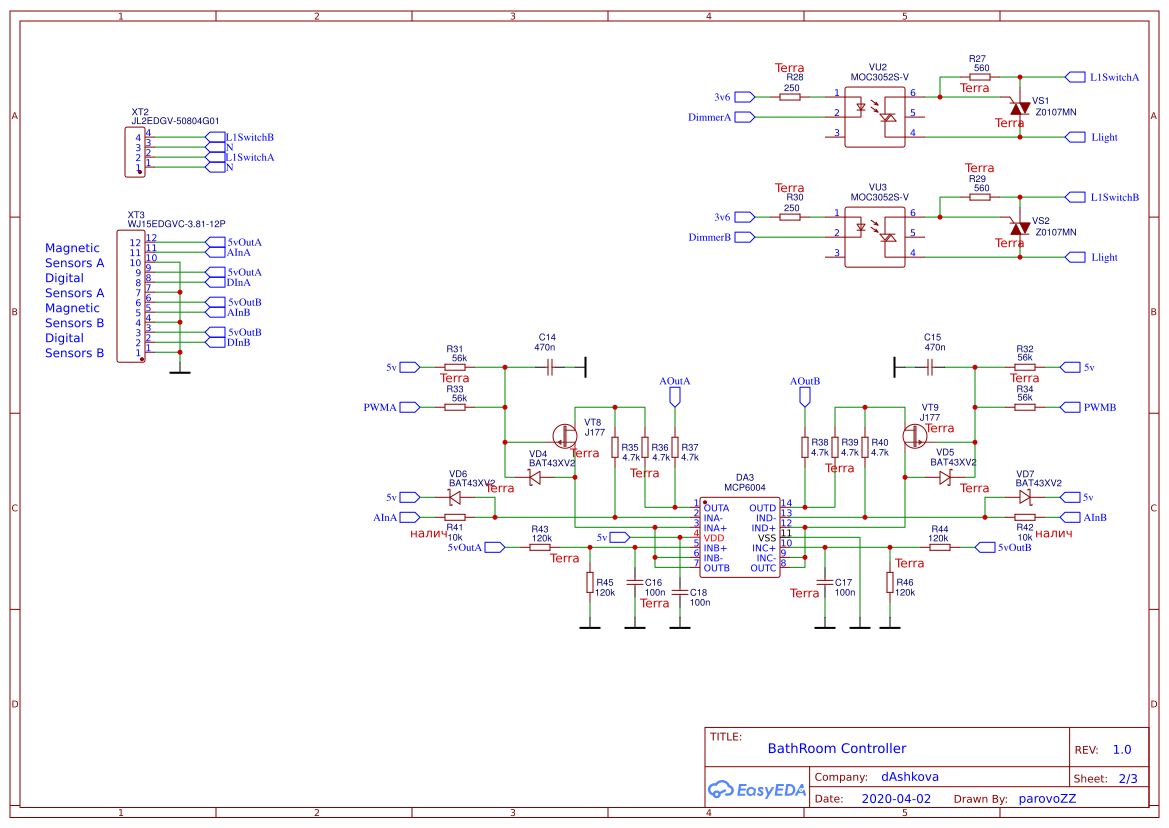Select resistor R27 560
The width and height of the screenshot is (1169, 828).
(x=980, y=76)
